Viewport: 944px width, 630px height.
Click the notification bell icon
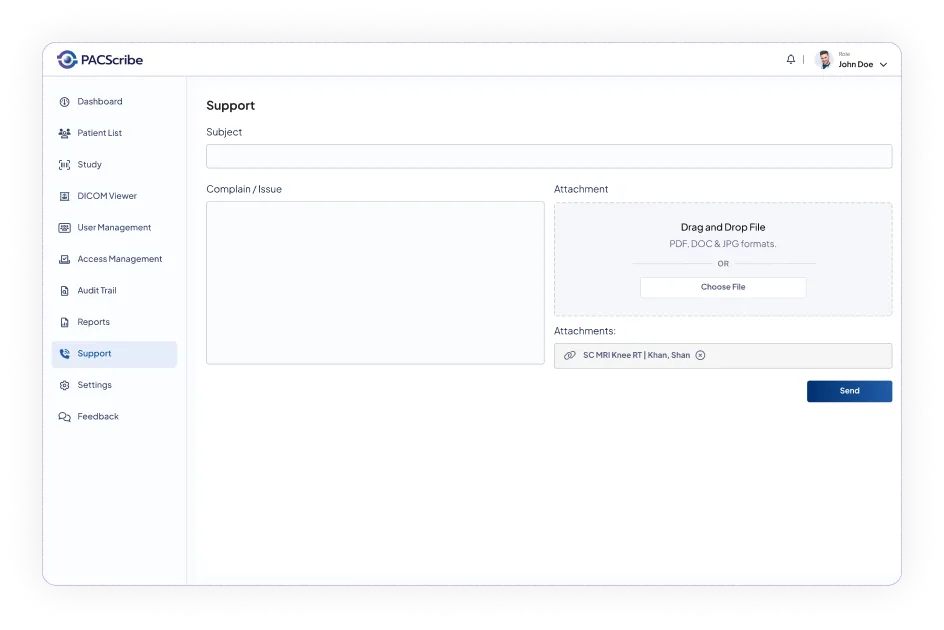pyautogui.click(x=790, y=59)
